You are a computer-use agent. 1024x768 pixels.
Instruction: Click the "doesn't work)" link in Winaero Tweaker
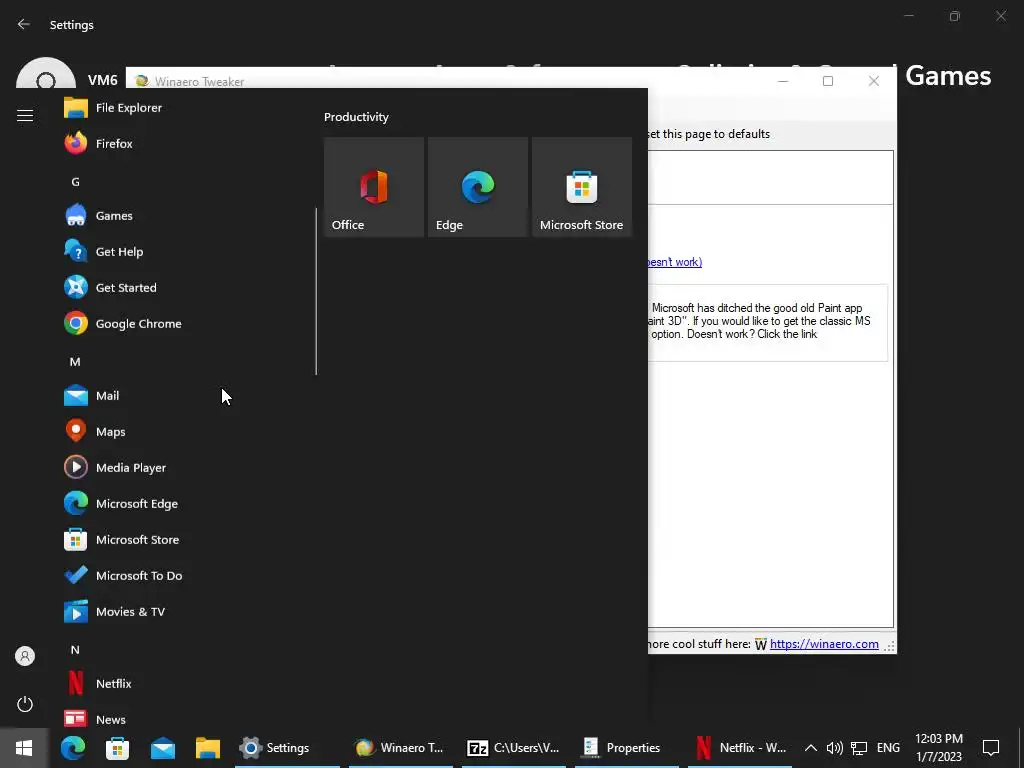(x=675, y=262)
